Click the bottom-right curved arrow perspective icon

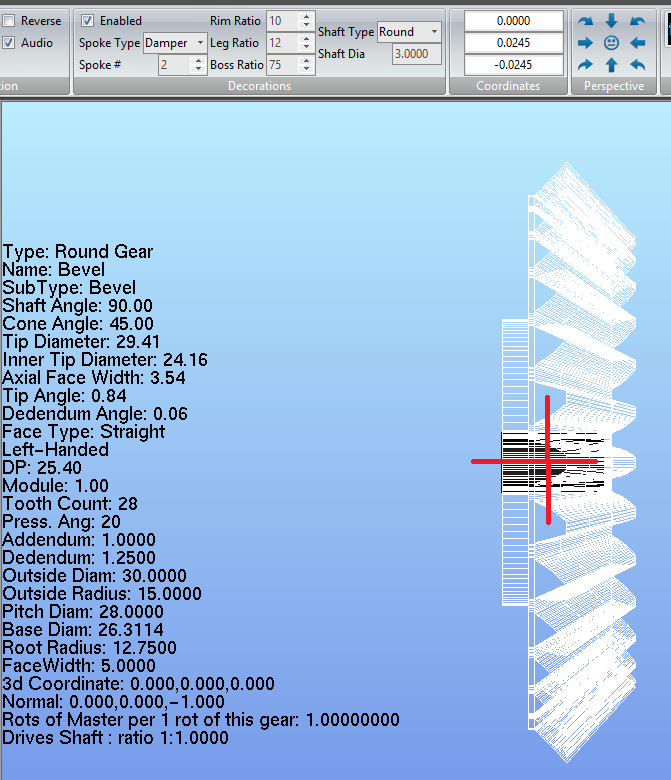coord(638,65)
